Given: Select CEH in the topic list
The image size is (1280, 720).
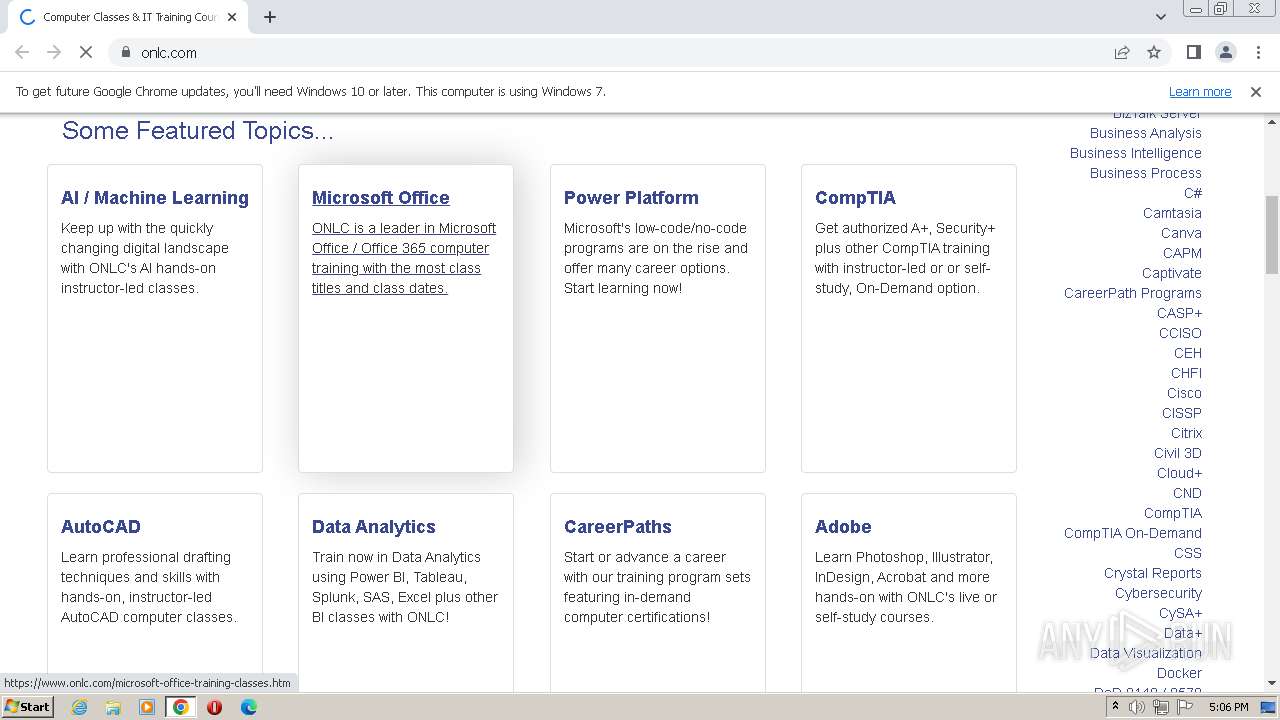Looking at the screenshot, I should tap(1188, 353).
